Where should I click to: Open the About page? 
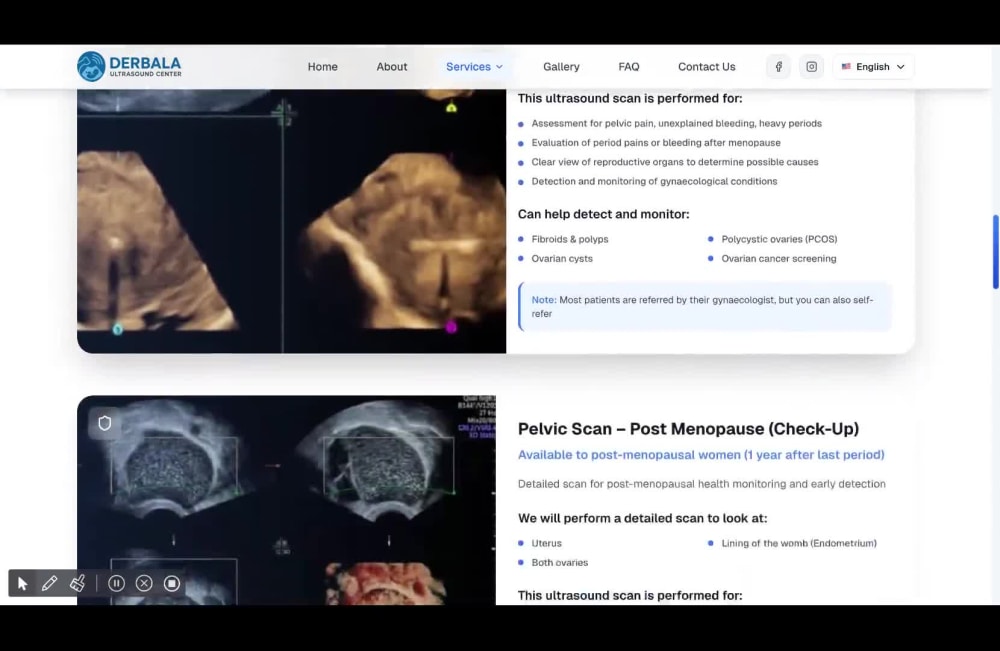(392, 66)
